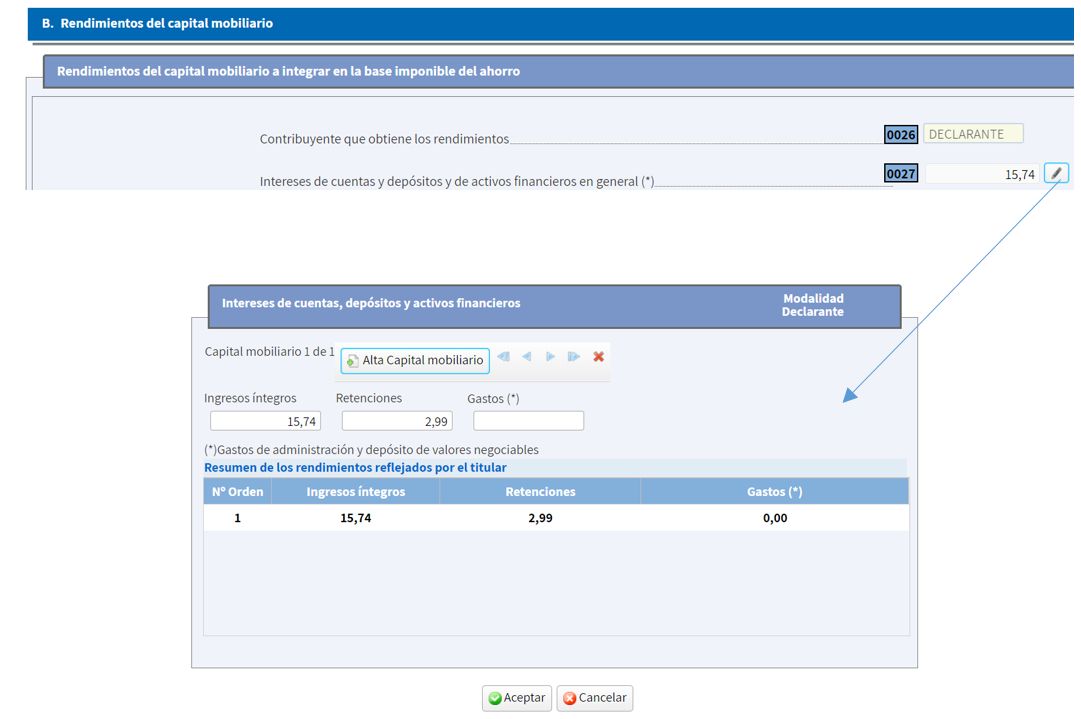1081x719 pixels.
Task: Click the Retenciones input box showing 2,99
Action: [397, 421]
